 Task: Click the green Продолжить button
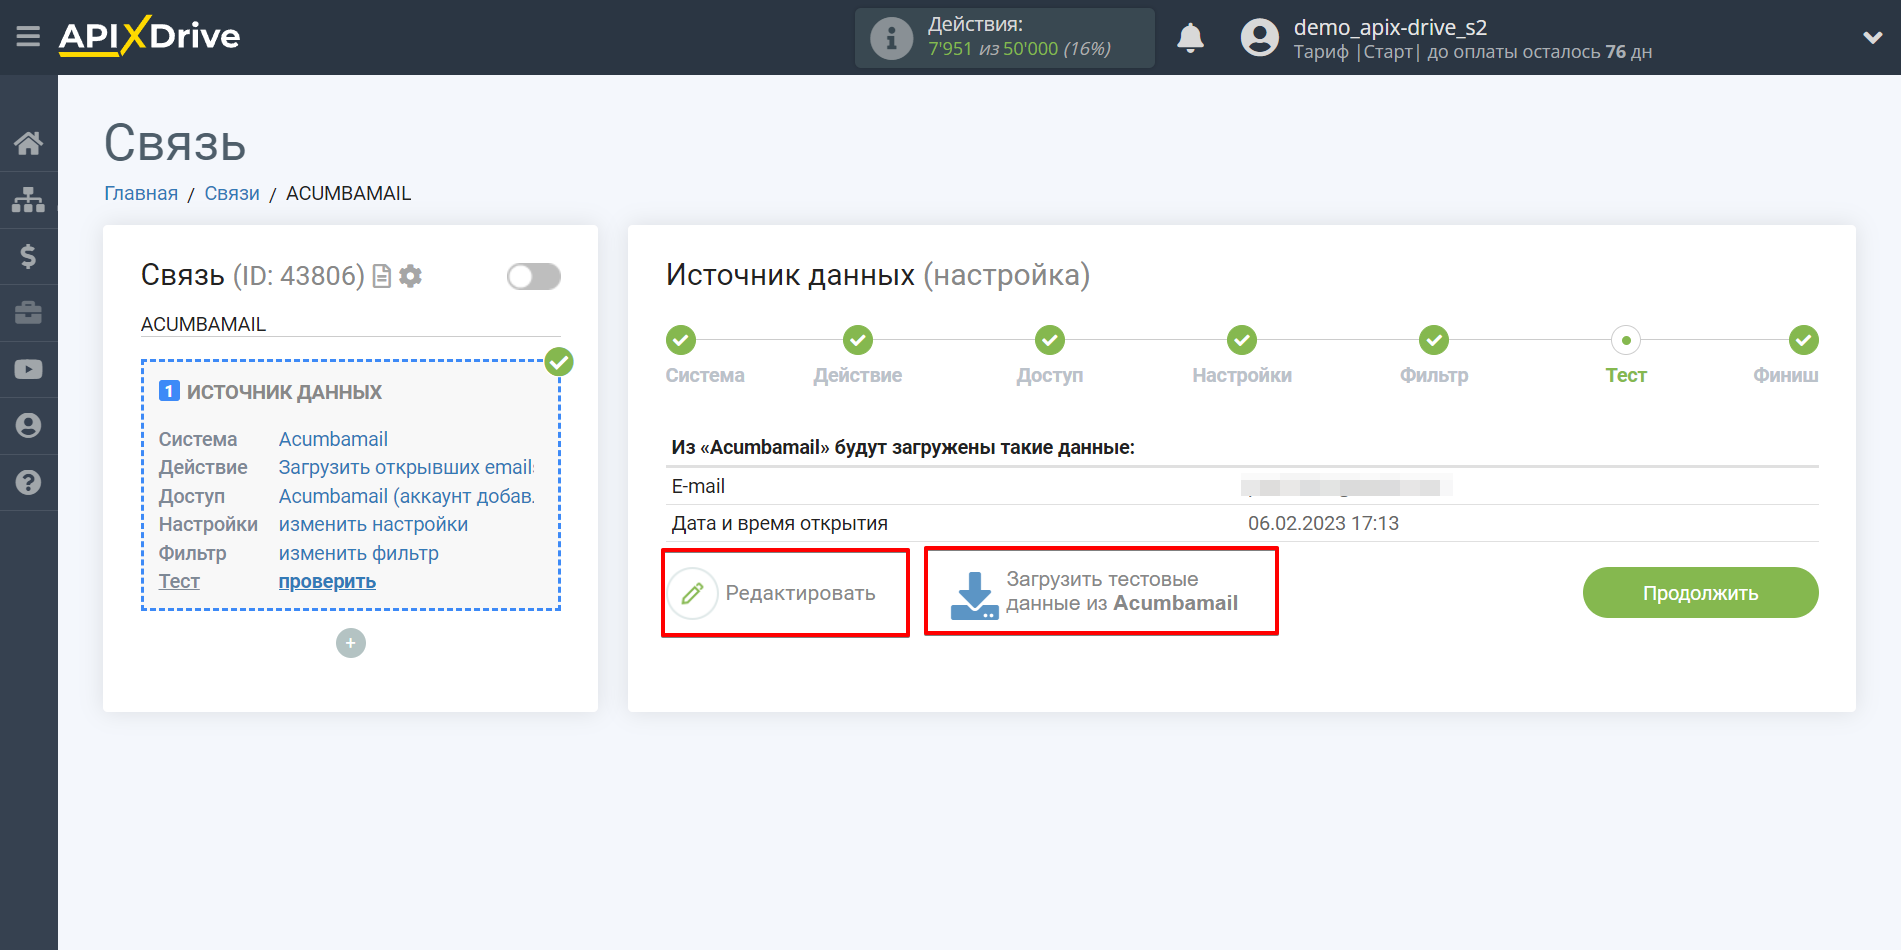pos(1700,593)
